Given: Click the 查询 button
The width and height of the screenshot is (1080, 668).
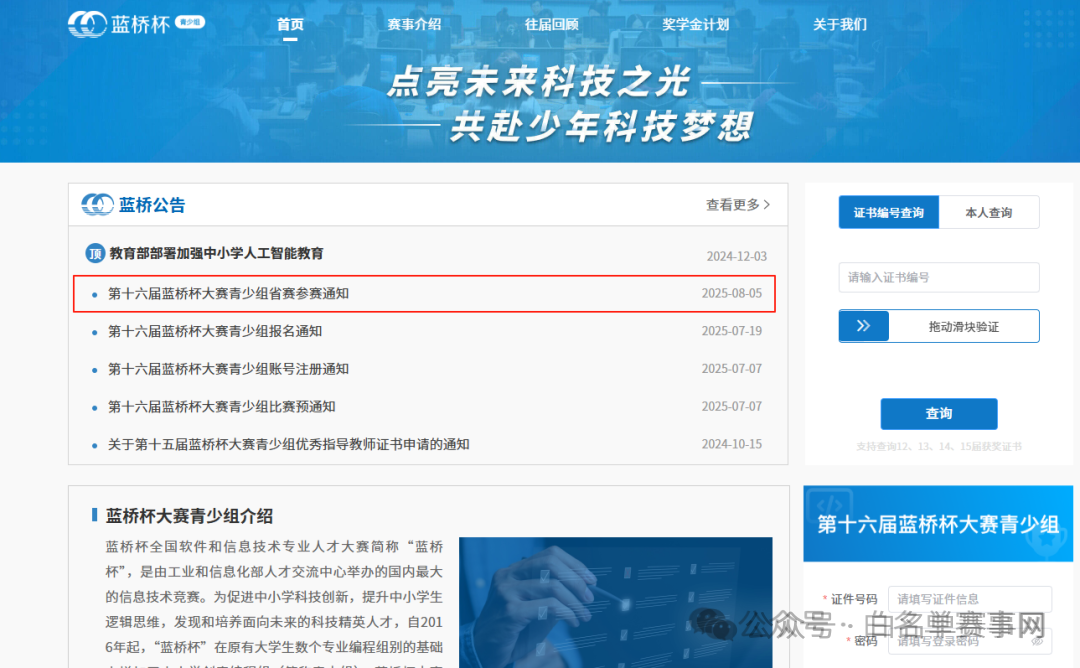Looking at the screenshot, I should pyautogui.click(x=938, y=414).
